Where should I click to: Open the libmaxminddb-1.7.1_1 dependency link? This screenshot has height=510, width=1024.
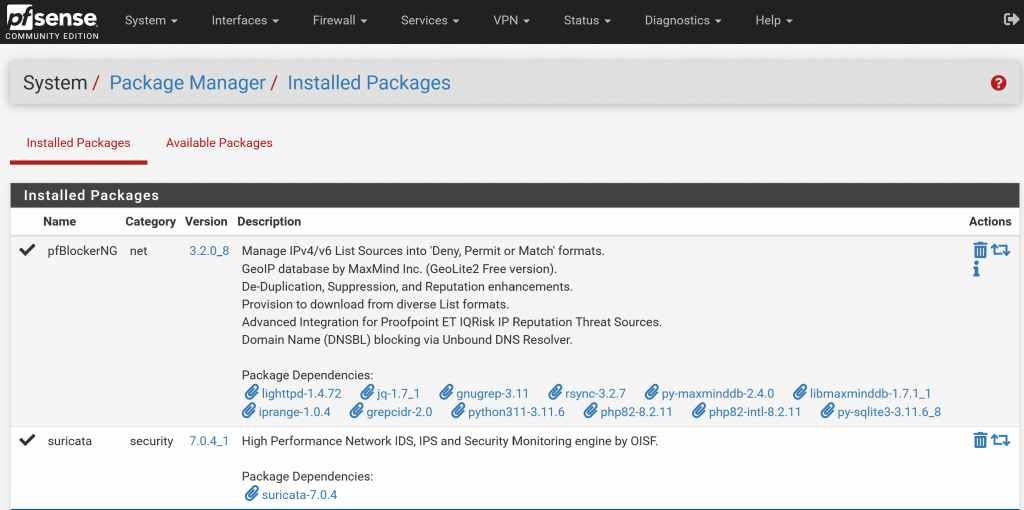871,394
